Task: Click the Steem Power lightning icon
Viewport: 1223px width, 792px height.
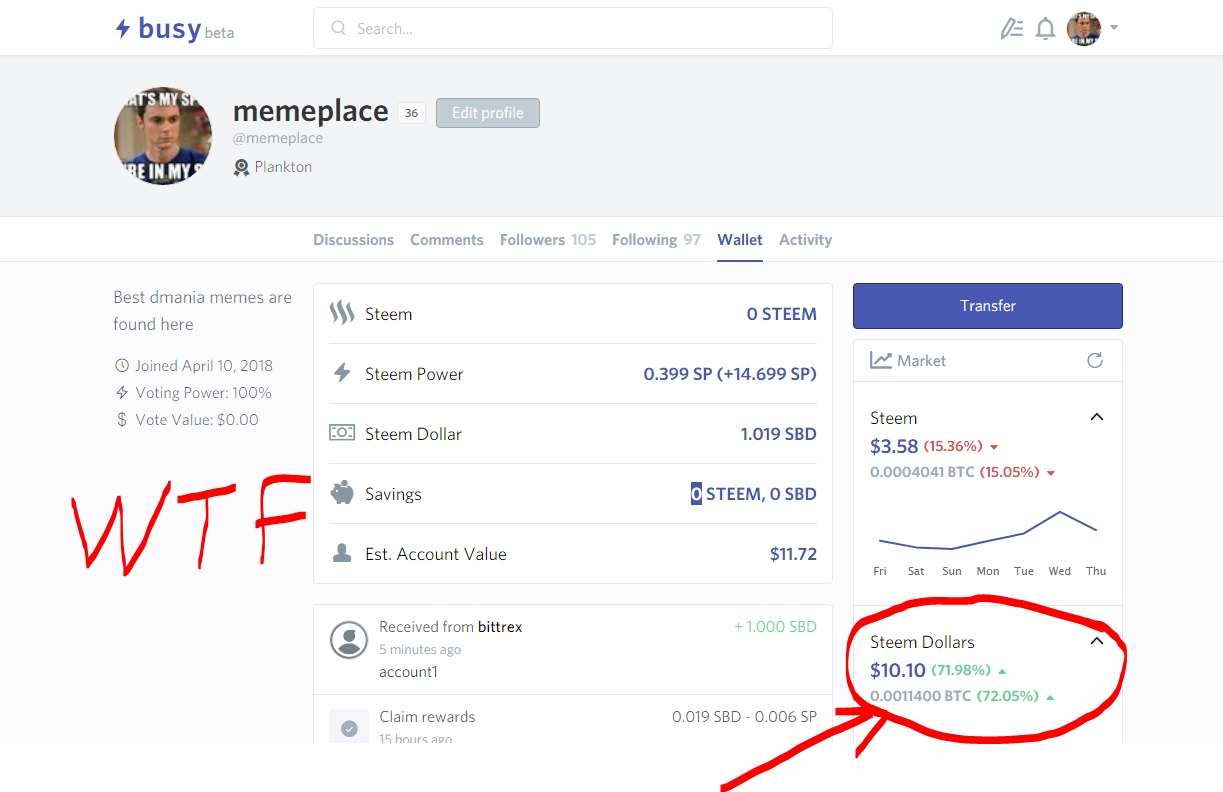Action: pos(342,374)
